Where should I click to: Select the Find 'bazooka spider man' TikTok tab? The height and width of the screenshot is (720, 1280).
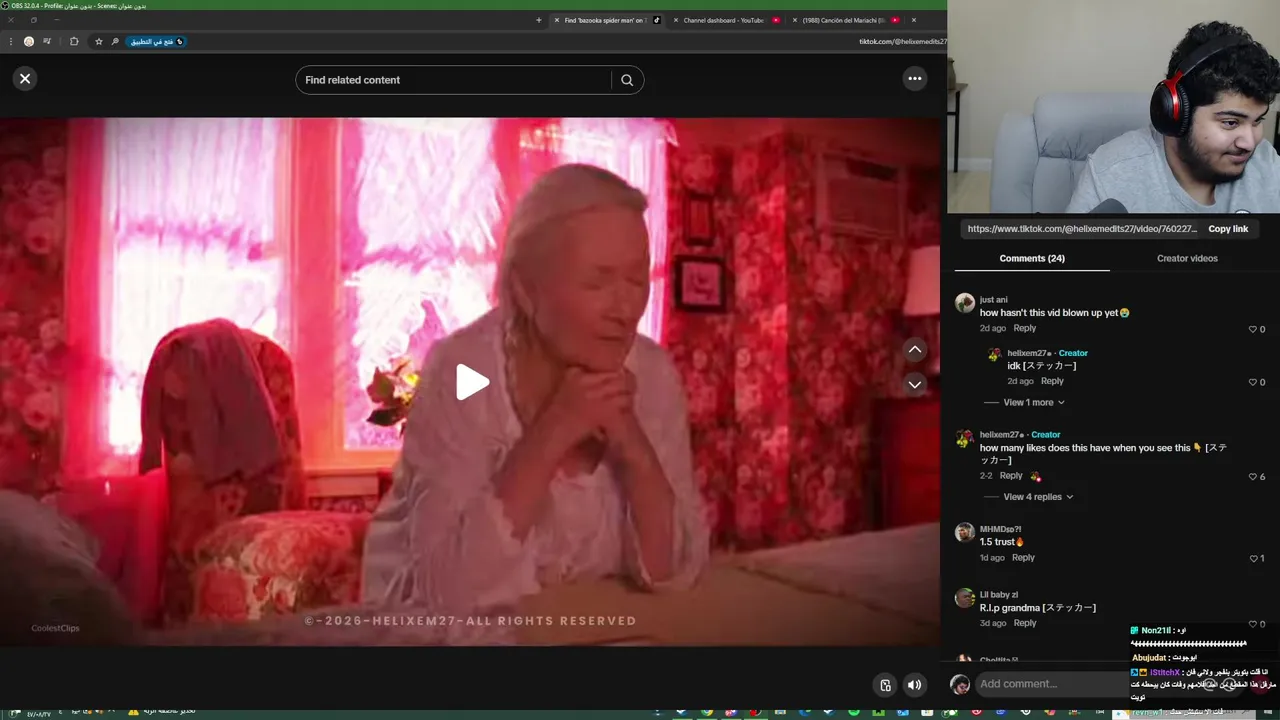coord(606,20)
